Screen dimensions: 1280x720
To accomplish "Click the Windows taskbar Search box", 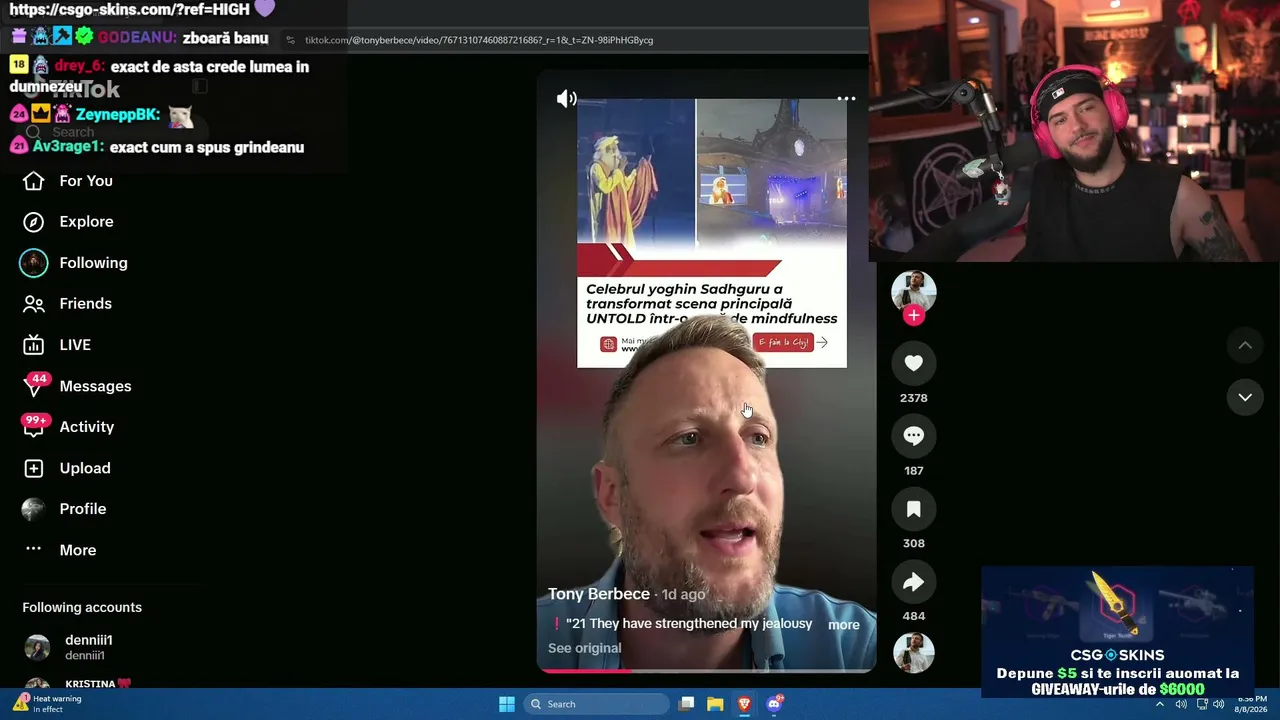I will (x=597, y=704).
